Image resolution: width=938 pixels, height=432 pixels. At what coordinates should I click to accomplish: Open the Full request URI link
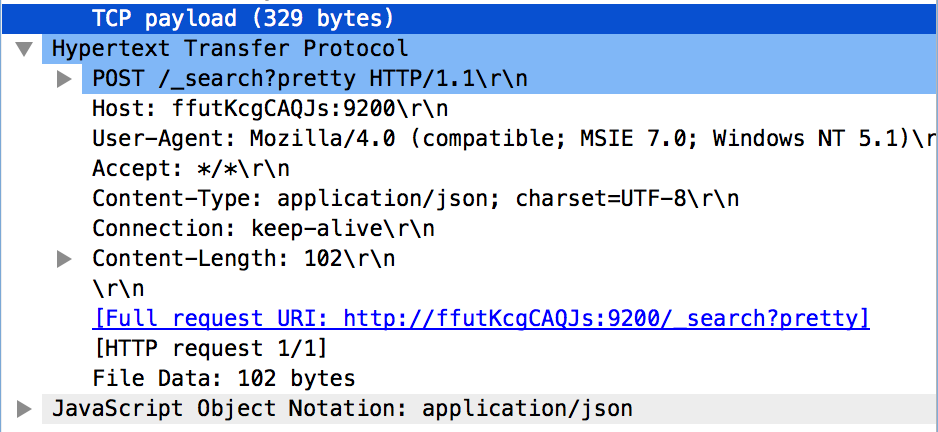coord(480,319)
